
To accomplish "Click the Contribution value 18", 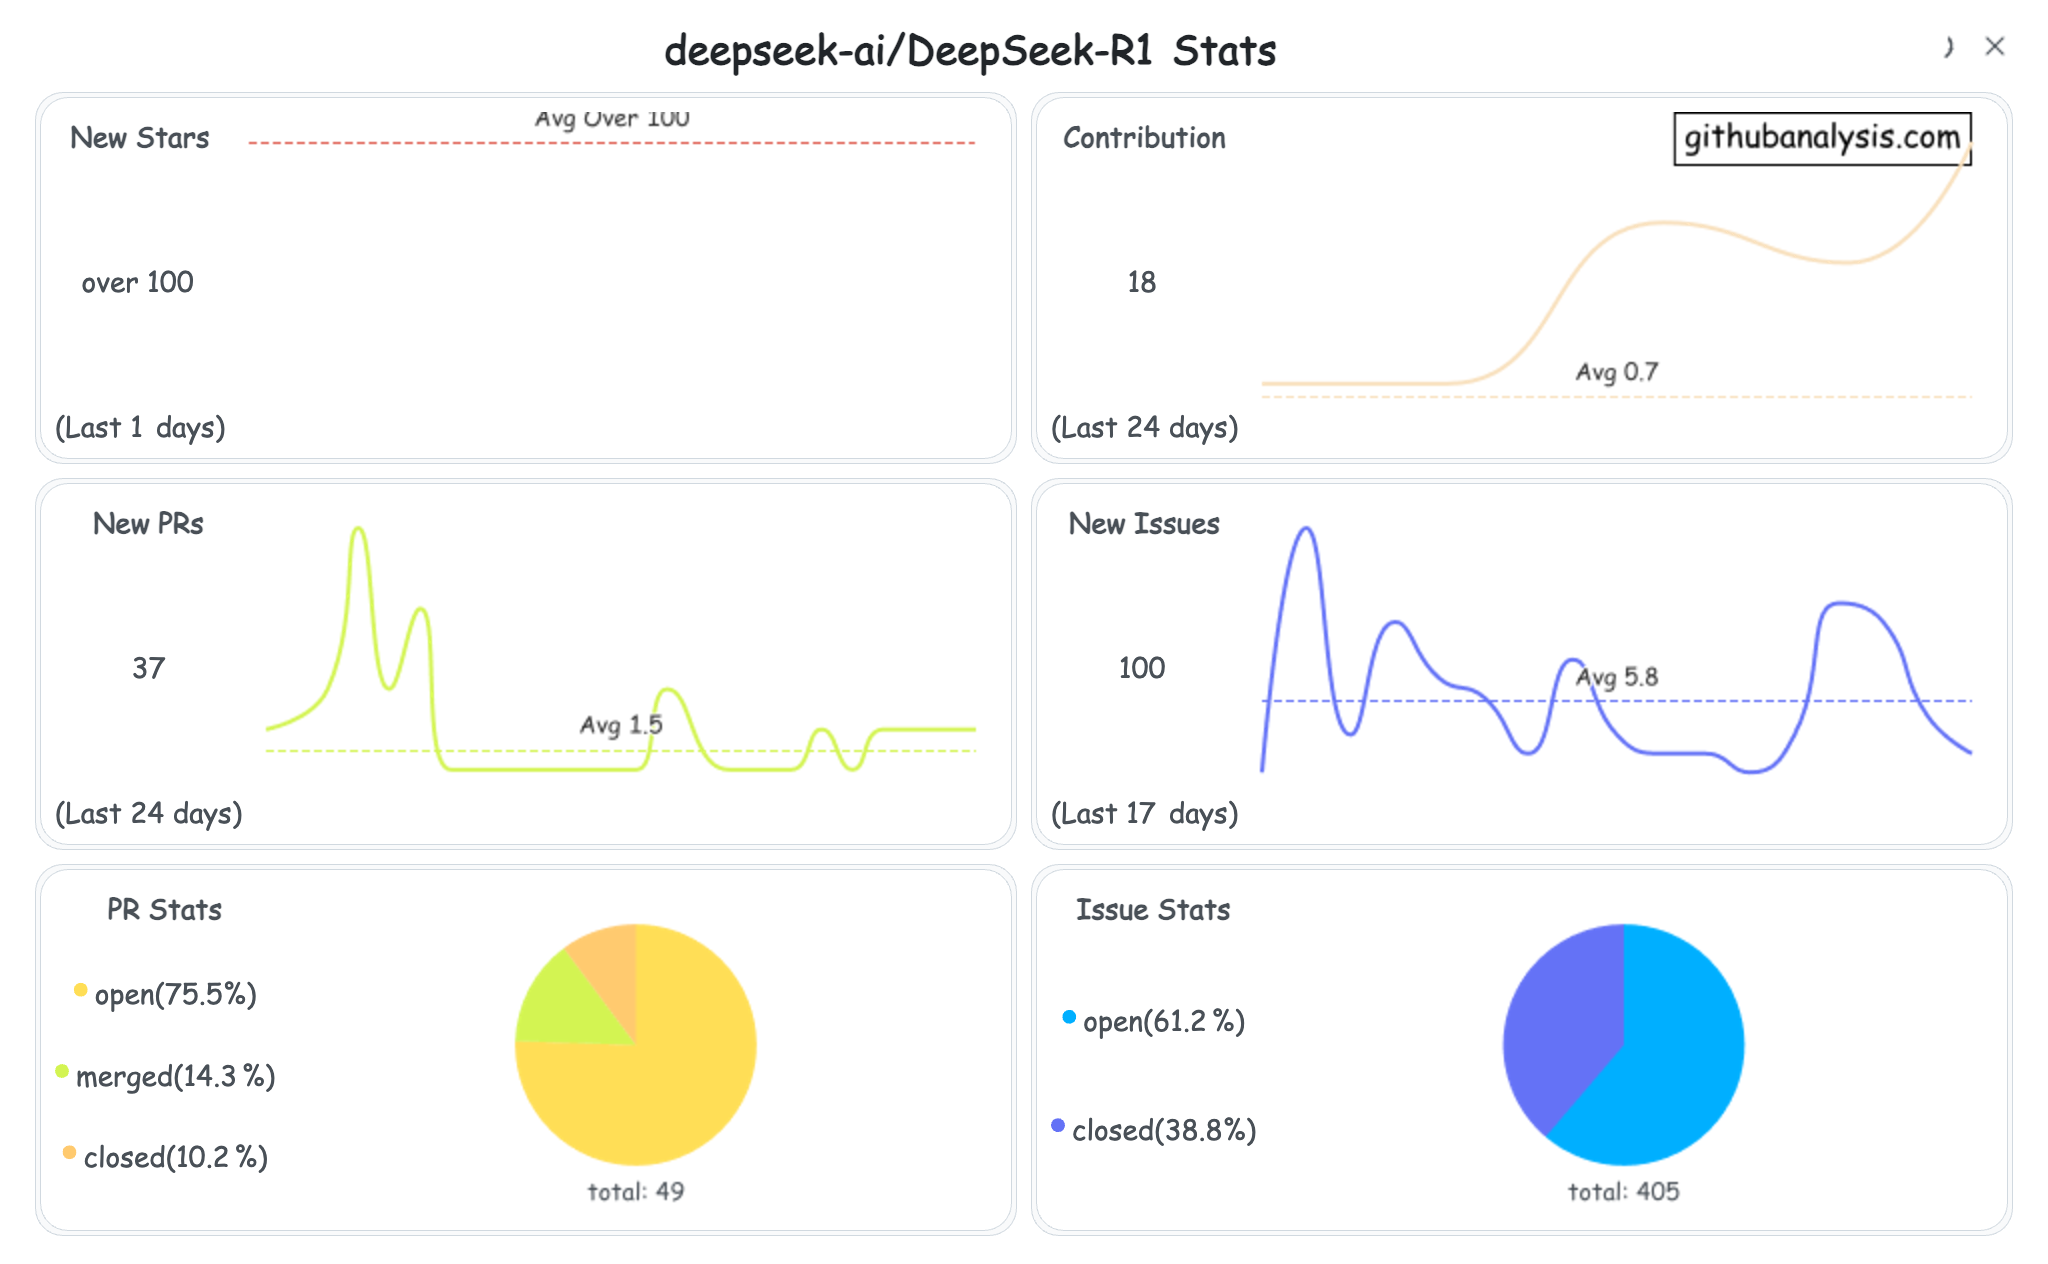I will tap(1141, 283).
